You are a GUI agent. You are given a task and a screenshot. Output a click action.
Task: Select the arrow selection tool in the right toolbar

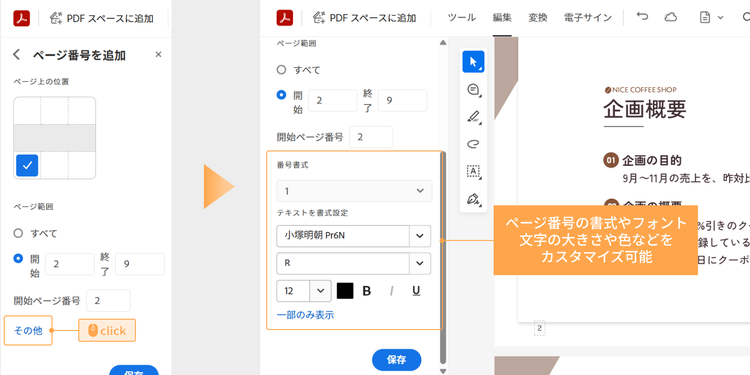pos(473,62)
